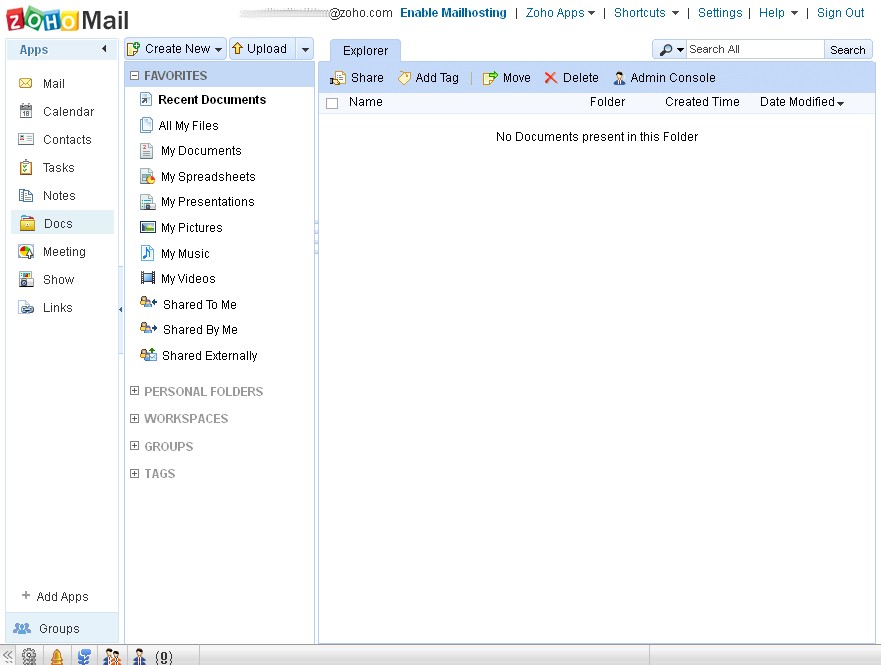The height and width of the screenshot is (665, 881).
Task: Open the Shortcuts dropdown
Action: coord(646,13)
